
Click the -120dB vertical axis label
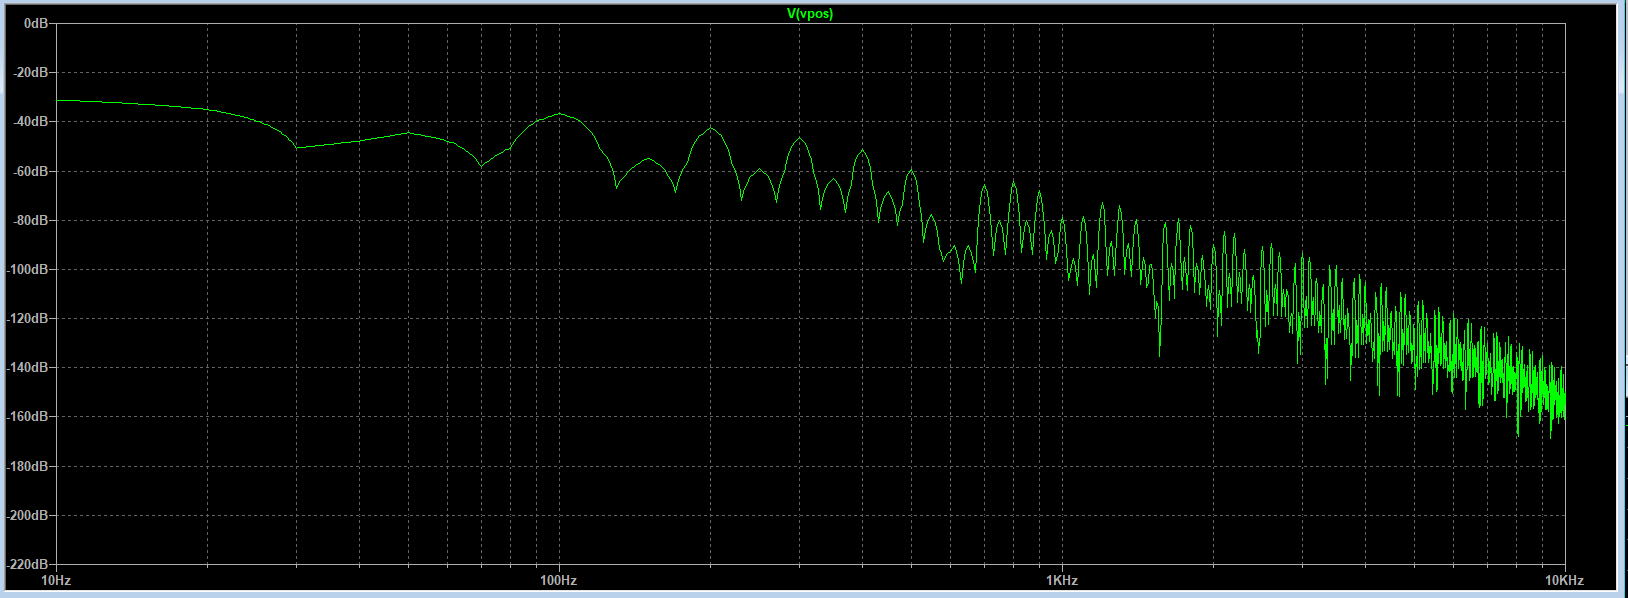(x=28, y=318)
